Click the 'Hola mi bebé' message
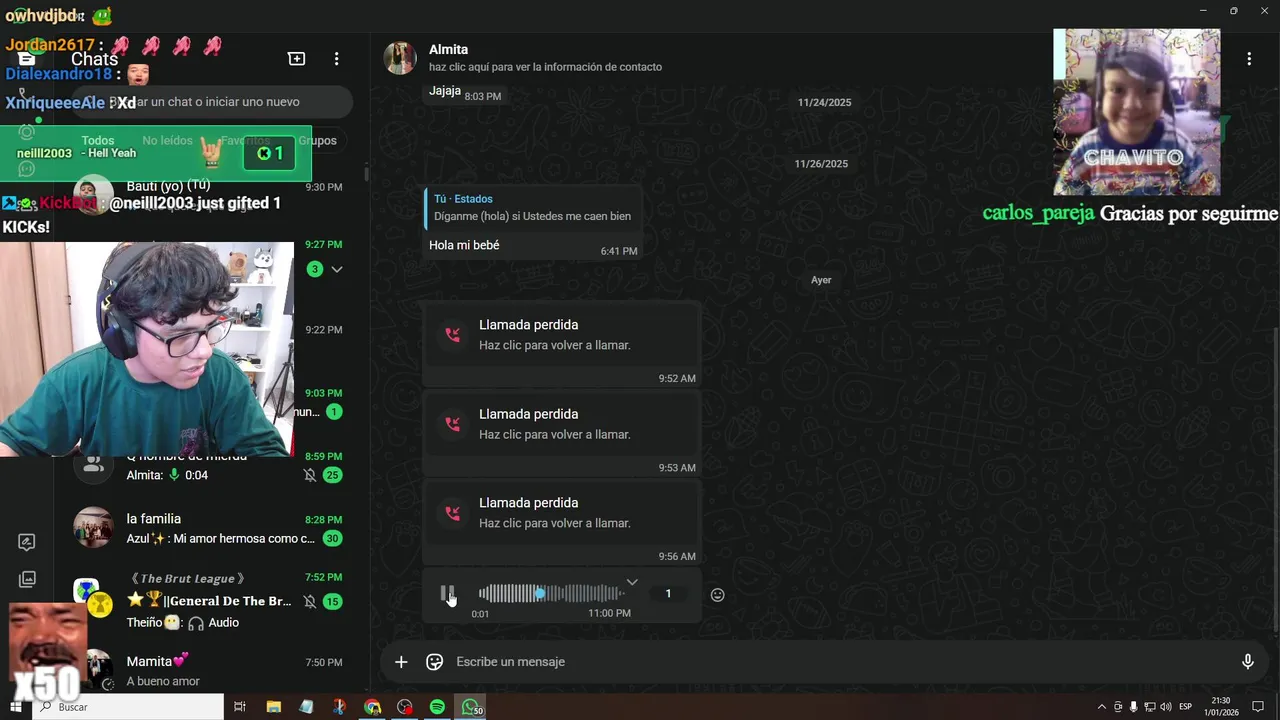Viewport: 1280px width, 720px height. [464, 245]
